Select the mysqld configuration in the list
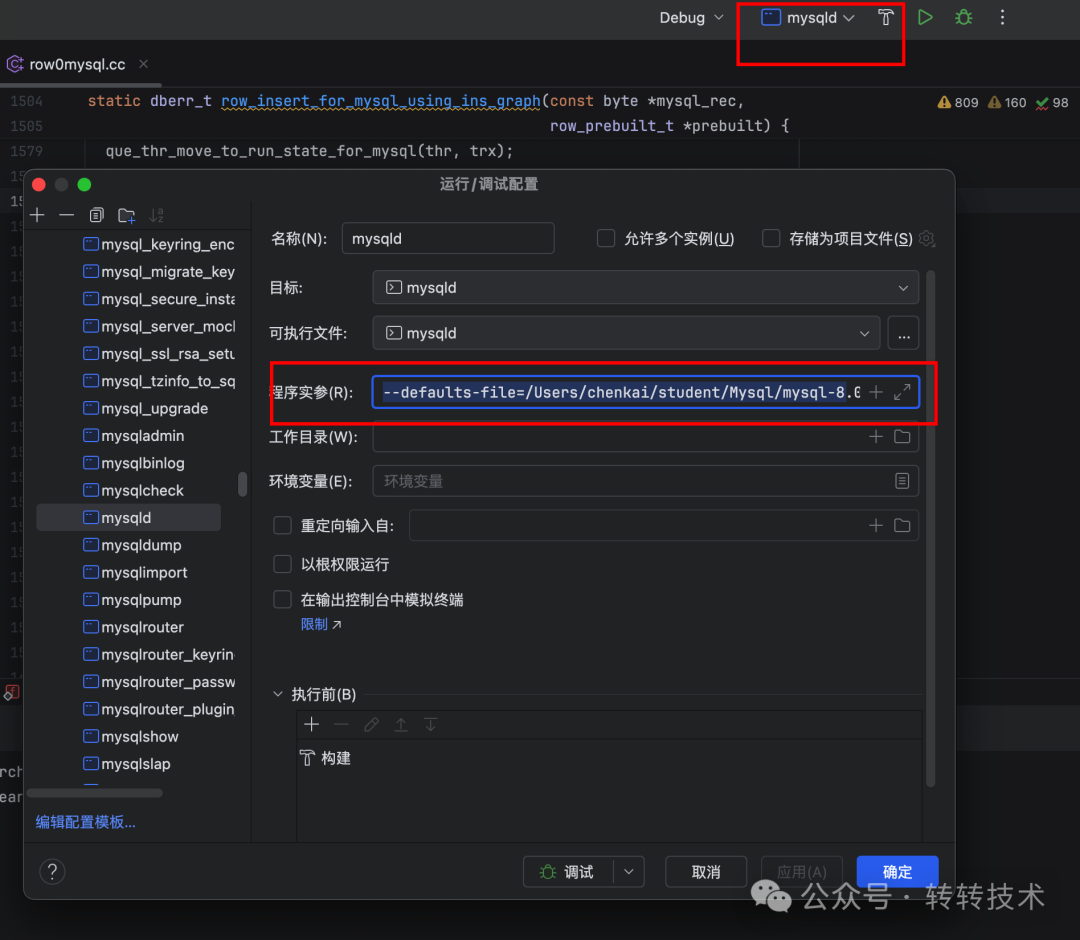Image resolution: width=1080 pixels, height=940 pixels. point(129,517)
